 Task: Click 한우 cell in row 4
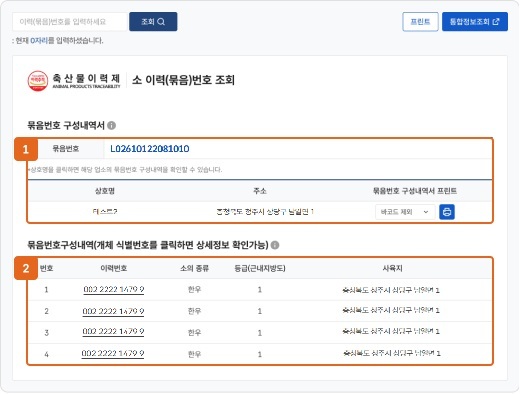(x=194, y=354)
